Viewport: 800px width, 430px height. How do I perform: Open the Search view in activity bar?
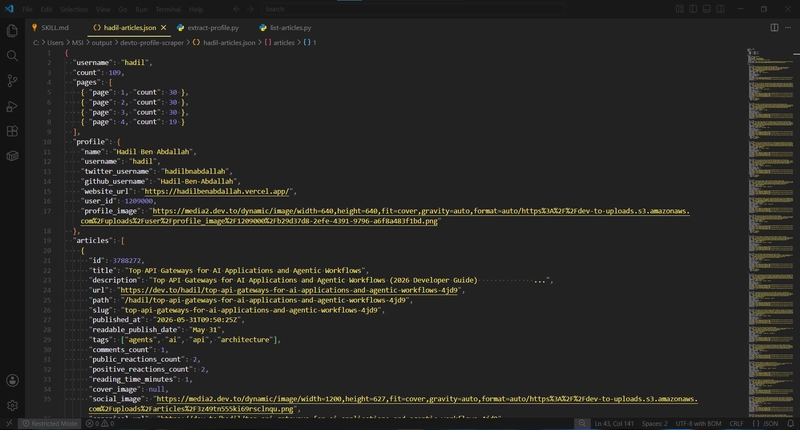click(x=12, y=56)
